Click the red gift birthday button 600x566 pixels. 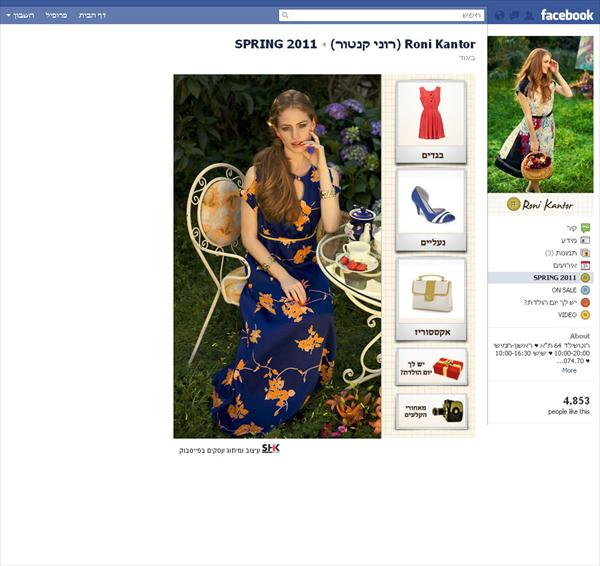(x=431, y=367)
